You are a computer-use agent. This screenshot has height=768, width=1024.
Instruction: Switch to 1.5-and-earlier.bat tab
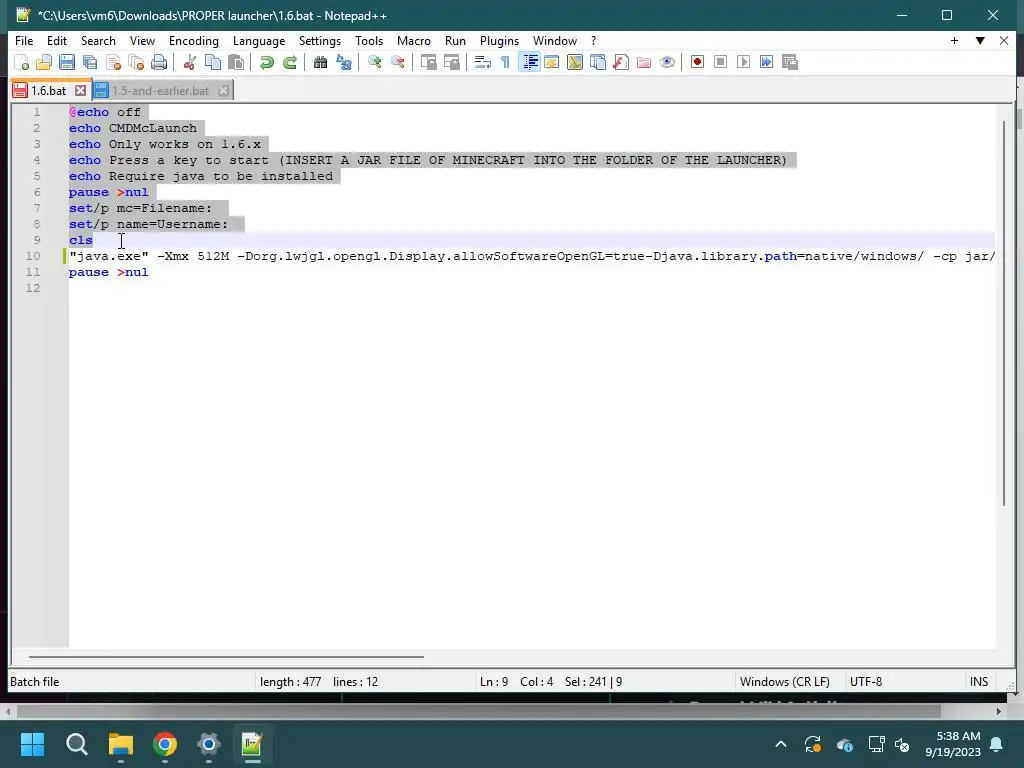tap(161, 91)
